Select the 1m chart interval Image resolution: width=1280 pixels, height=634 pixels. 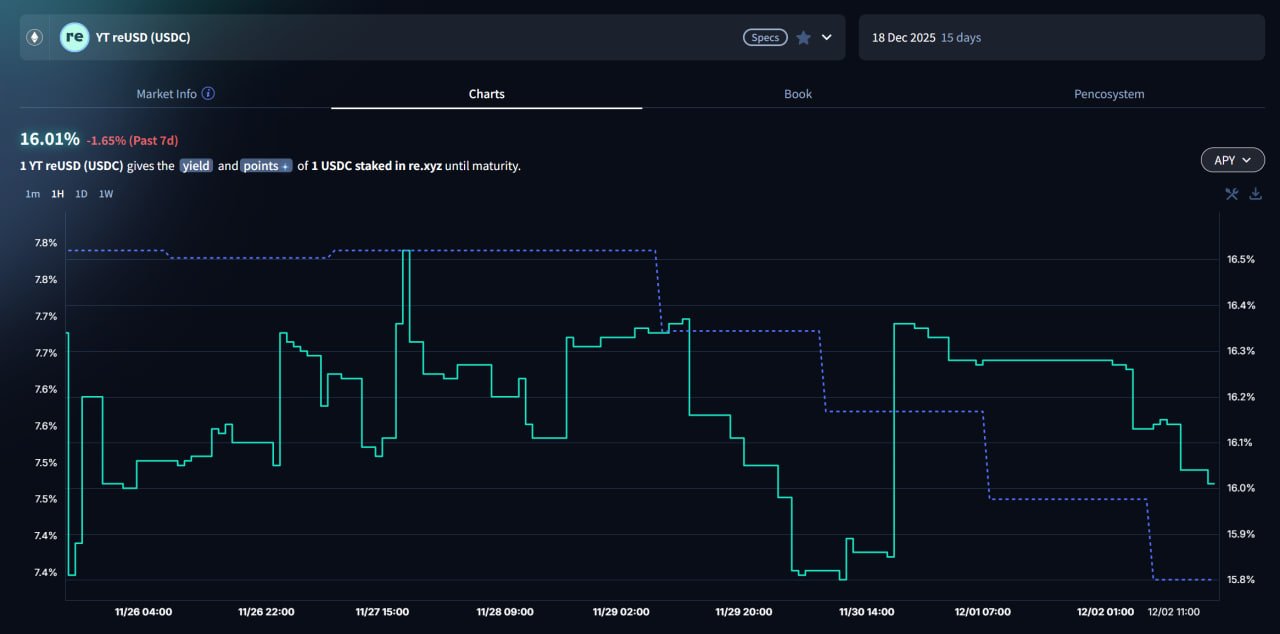33,194
